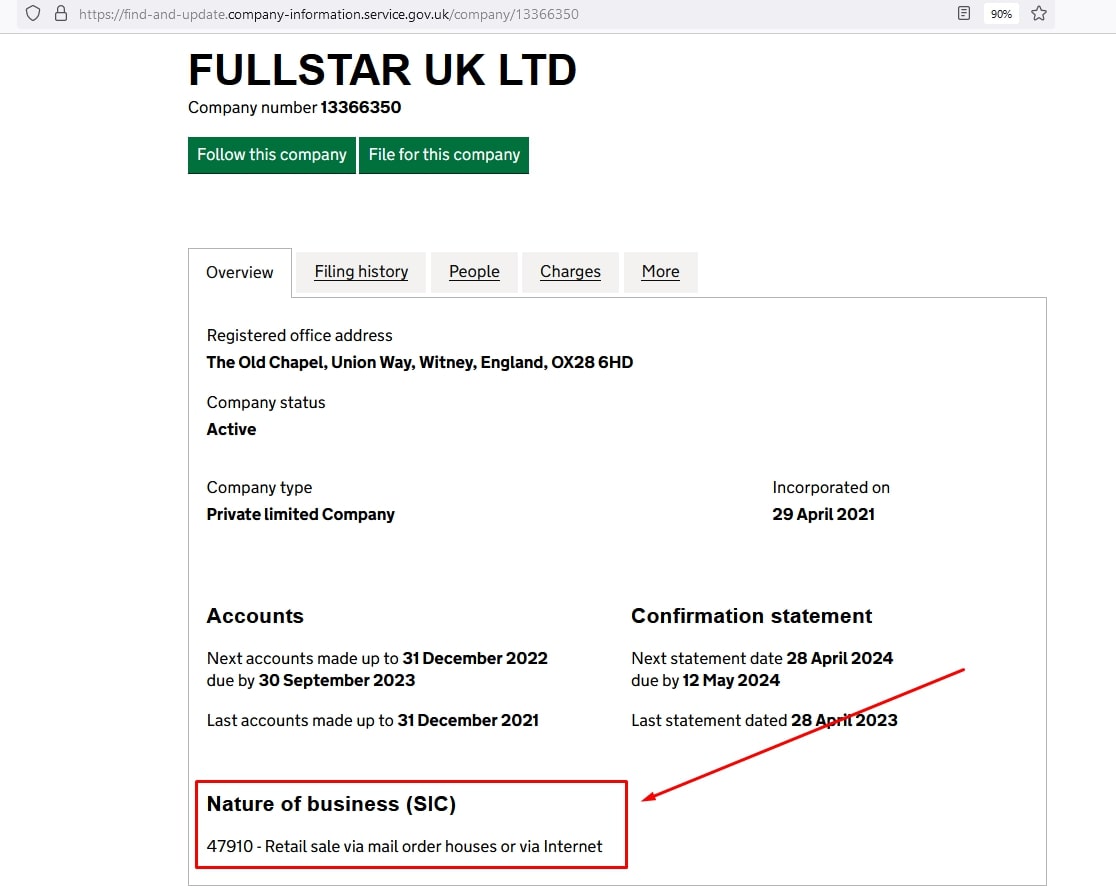The height and width of the screenshot is (891, 1116).
Task: Select the Overview tab
Action: [240, 273]
